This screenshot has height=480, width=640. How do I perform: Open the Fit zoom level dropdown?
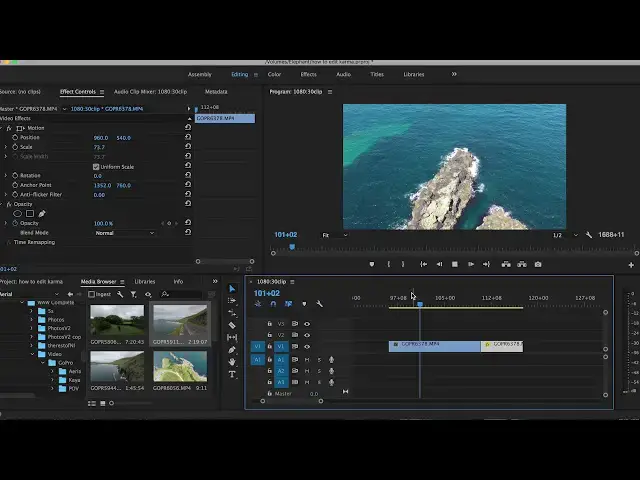(x=334, y=235)
